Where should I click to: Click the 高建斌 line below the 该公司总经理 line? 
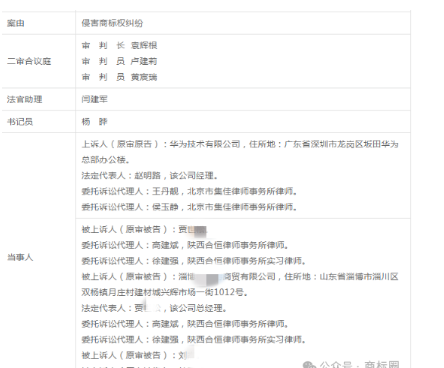pyautogui.click(x=185, y=324)
